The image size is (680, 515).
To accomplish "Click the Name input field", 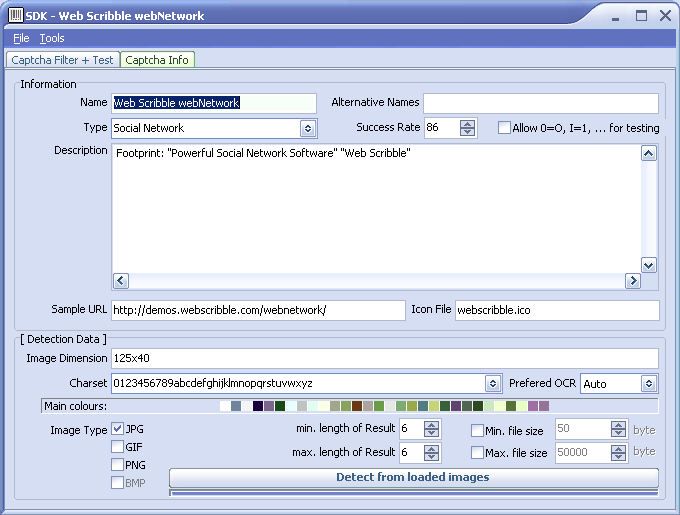I will coord(214,103).
